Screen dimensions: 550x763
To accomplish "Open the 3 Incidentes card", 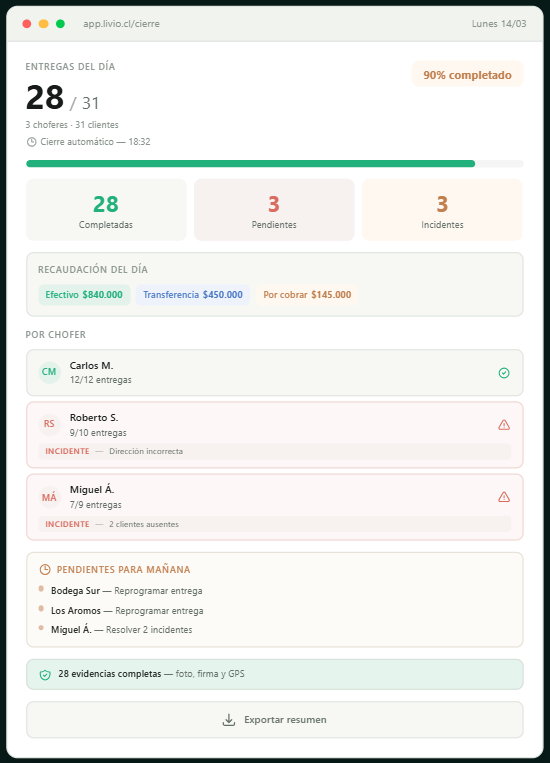I will click(x=442, y=210).
